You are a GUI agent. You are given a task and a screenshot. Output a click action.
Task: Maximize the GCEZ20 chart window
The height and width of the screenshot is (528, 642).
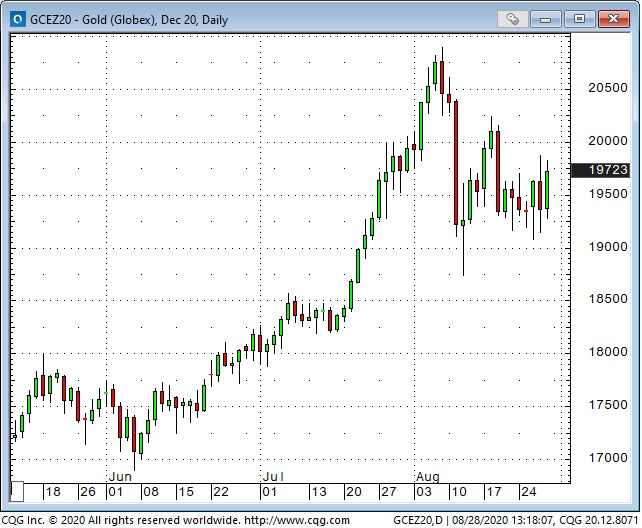click(x=579, y=19)
